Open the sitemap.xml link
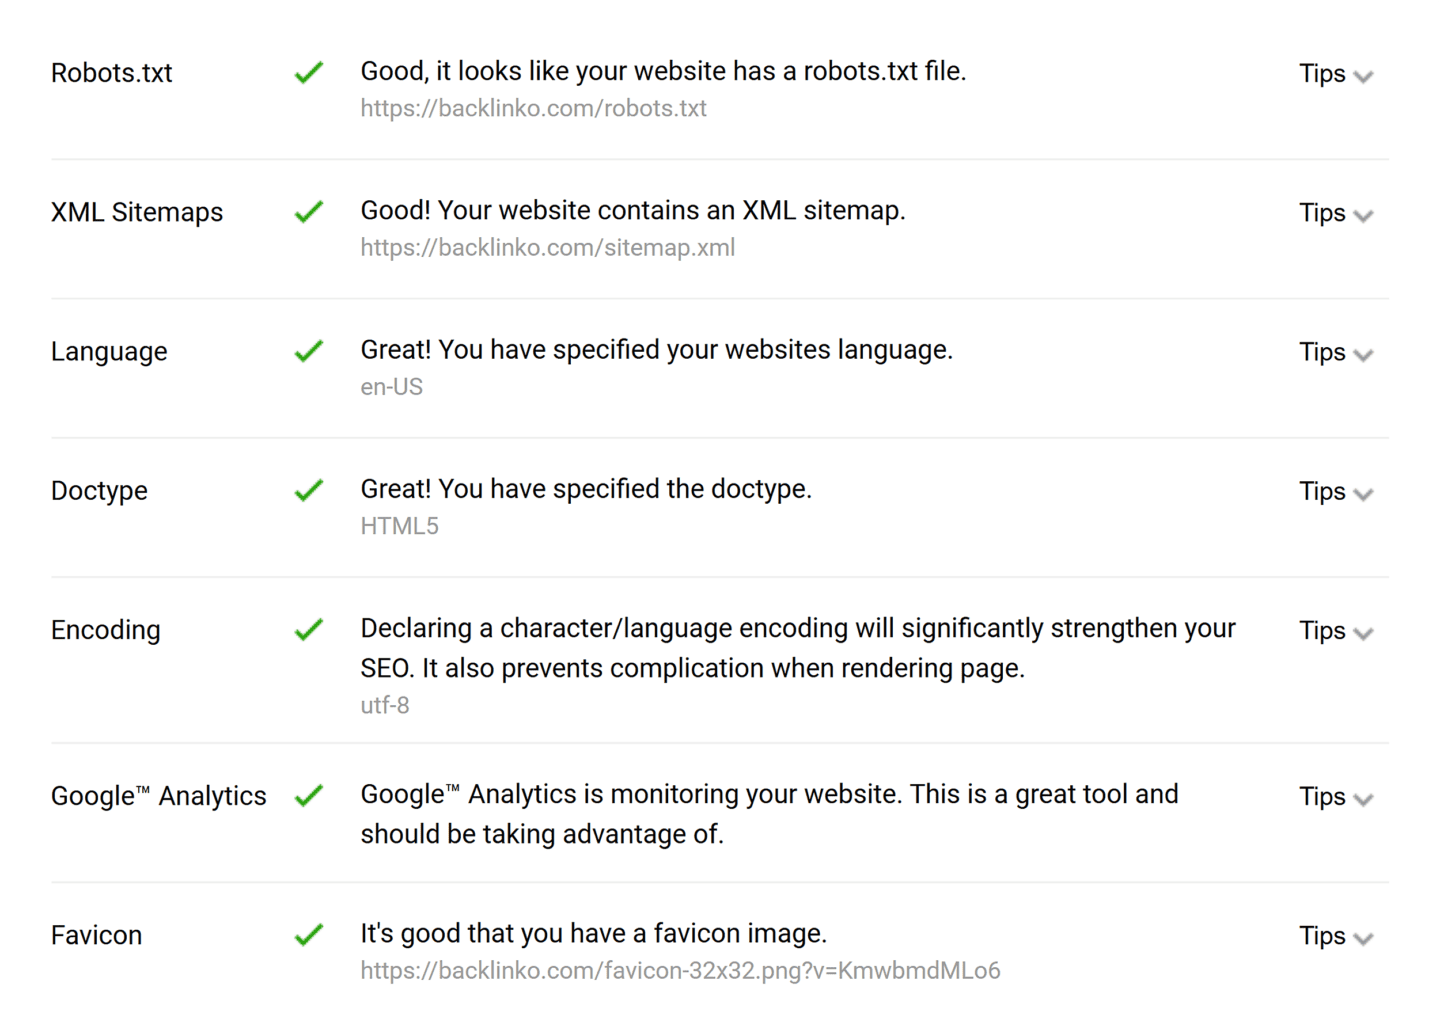 (x=547, y=247)
